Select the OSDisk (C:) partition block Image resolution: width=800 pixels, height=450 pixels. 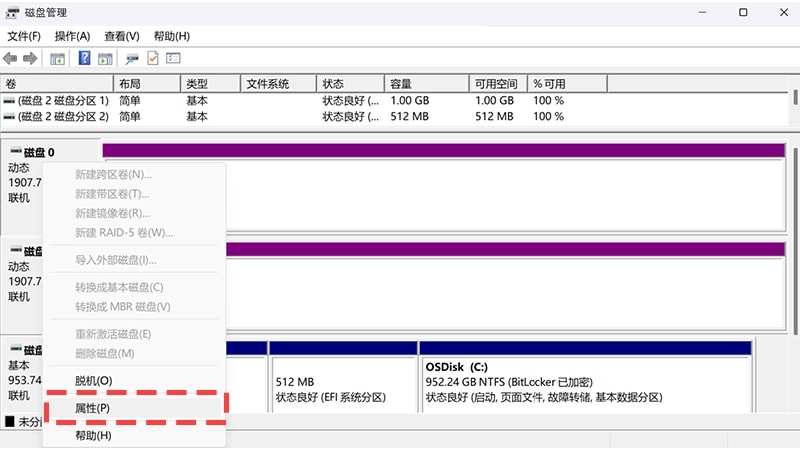(585, 378)
